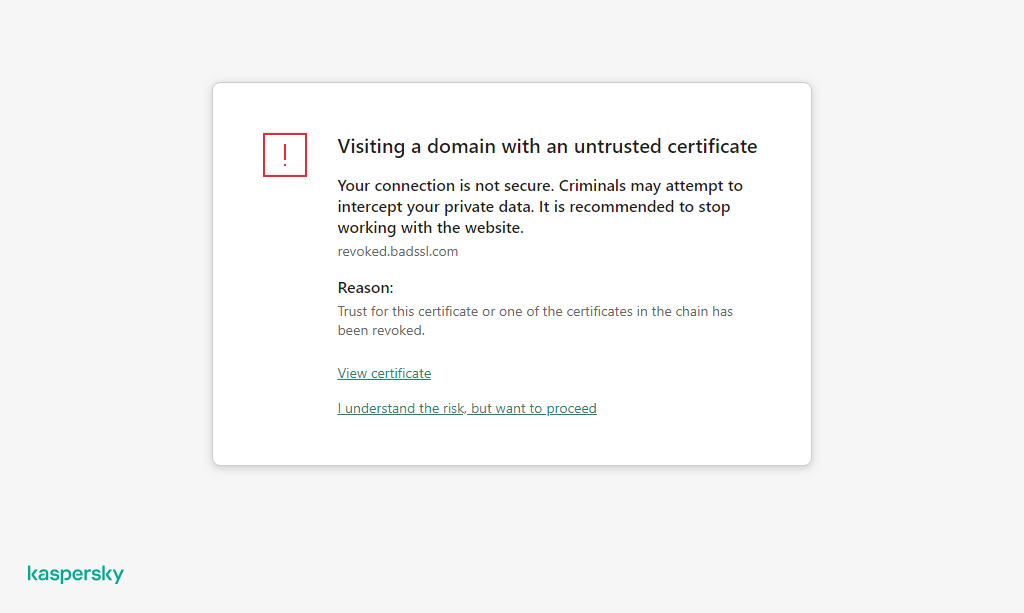
Task: Click I understand the risk, but want to proceed
Action: 466,408
